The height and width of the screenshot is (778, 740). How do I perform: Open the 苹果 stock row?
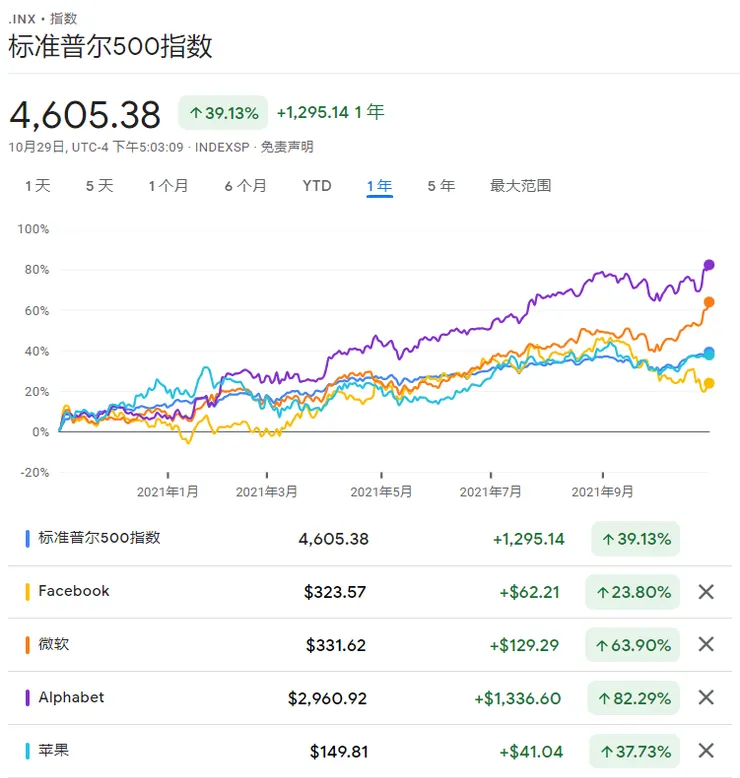coord(370,751)
